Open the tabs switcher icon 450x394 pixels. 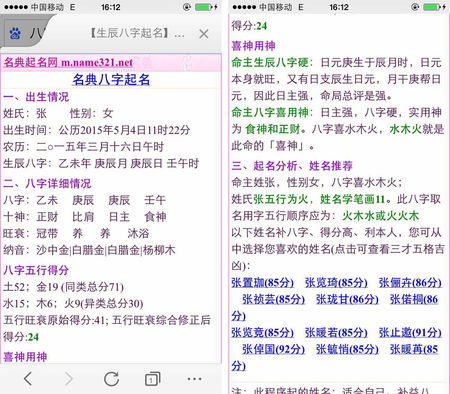click(153, 379)
